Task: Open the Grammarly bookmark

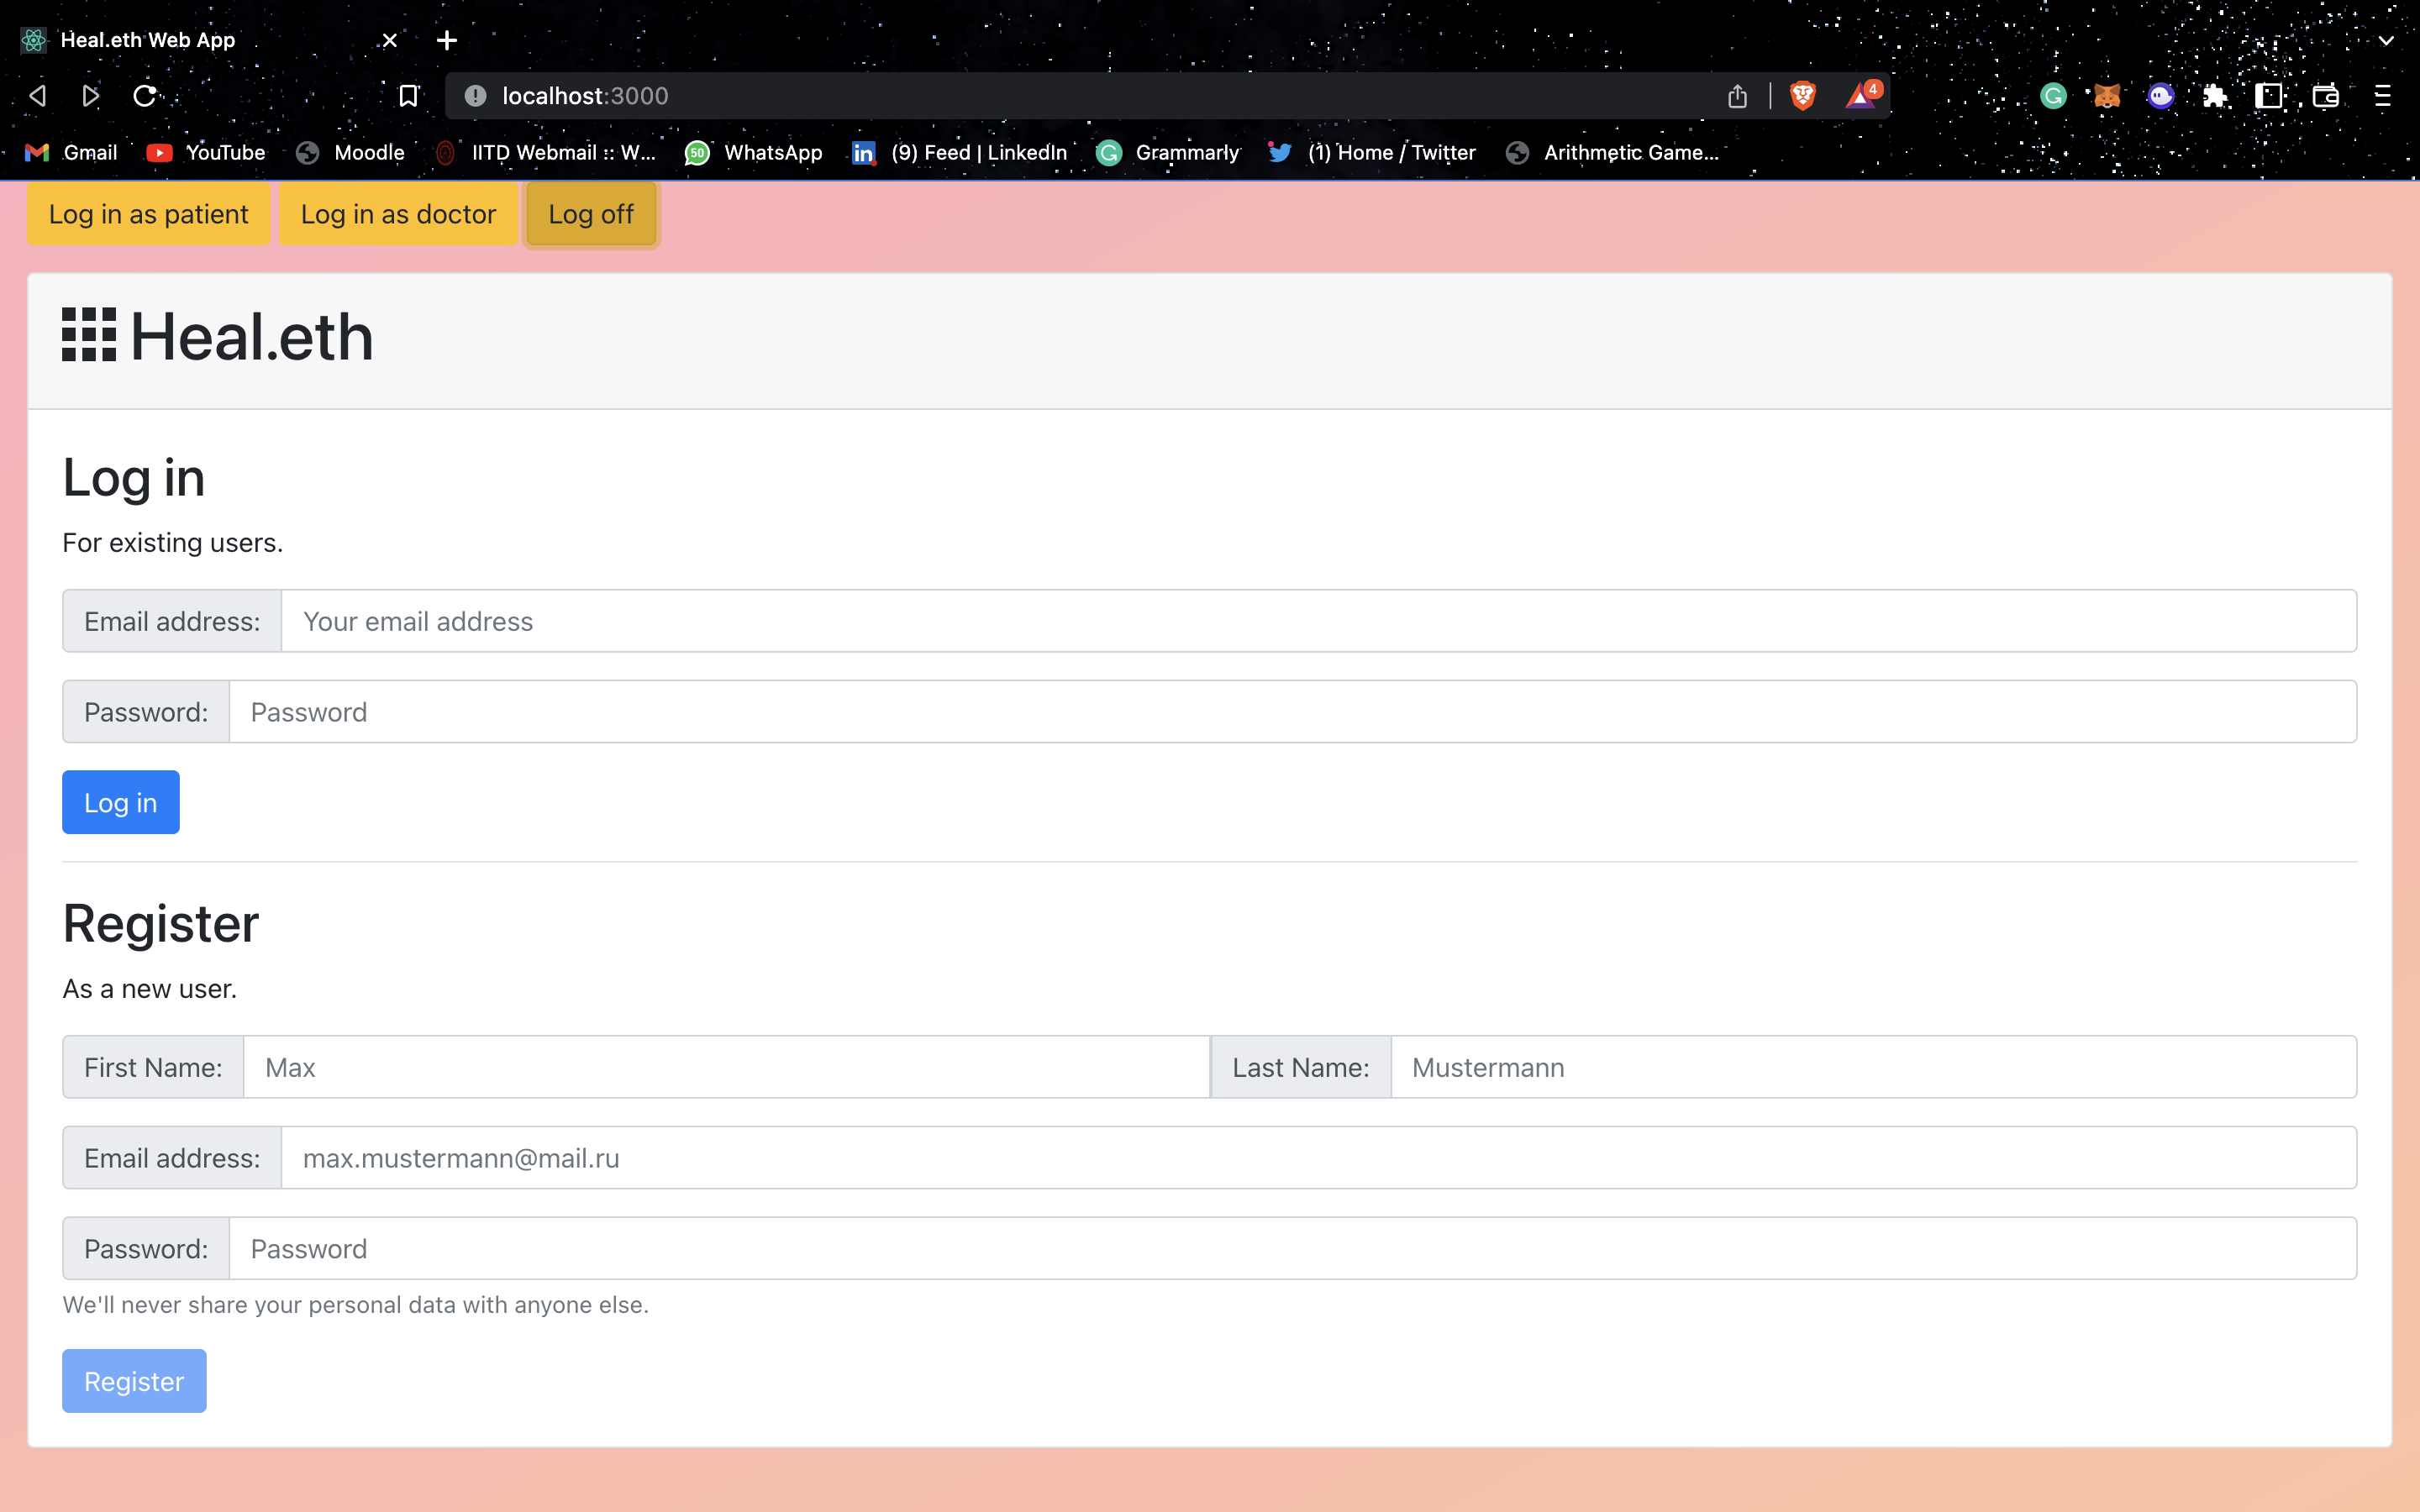Action: (x=1168, y=152)
